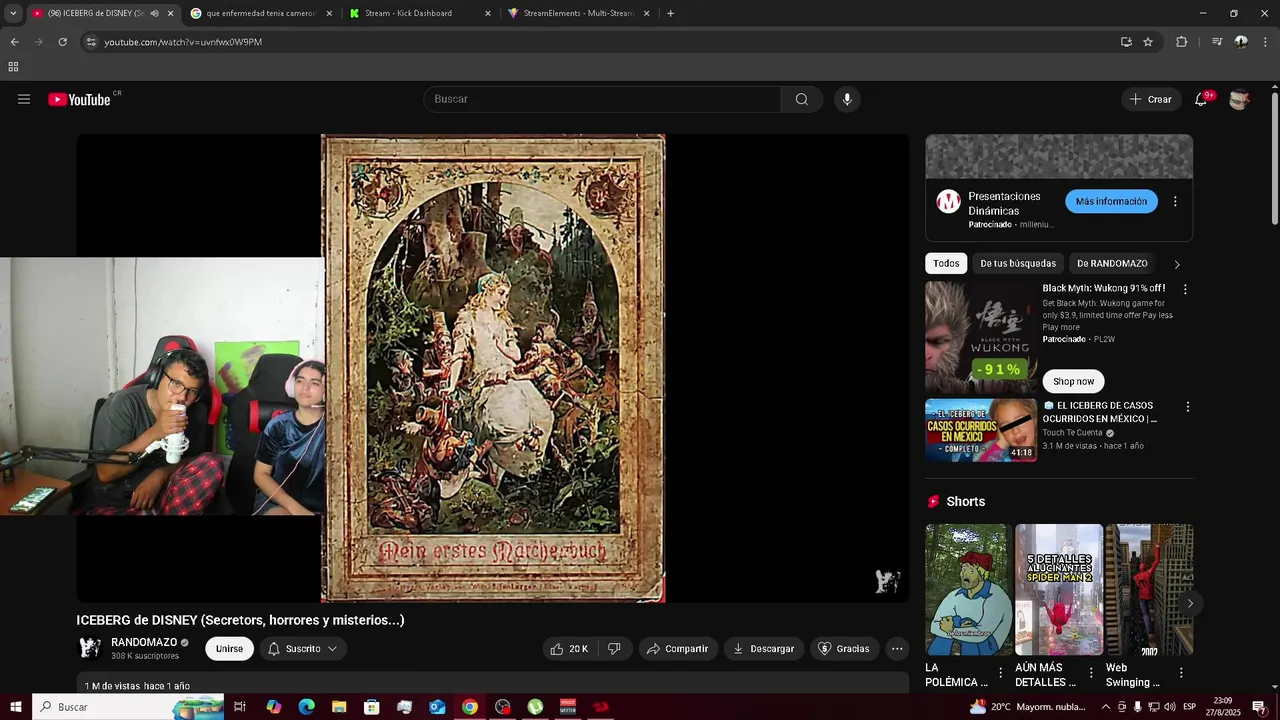Open the Spider-Man 2 detalles short thumbnail
Image resolution: width=1280 pixels, height=720 pixels.
[1059, 590]
